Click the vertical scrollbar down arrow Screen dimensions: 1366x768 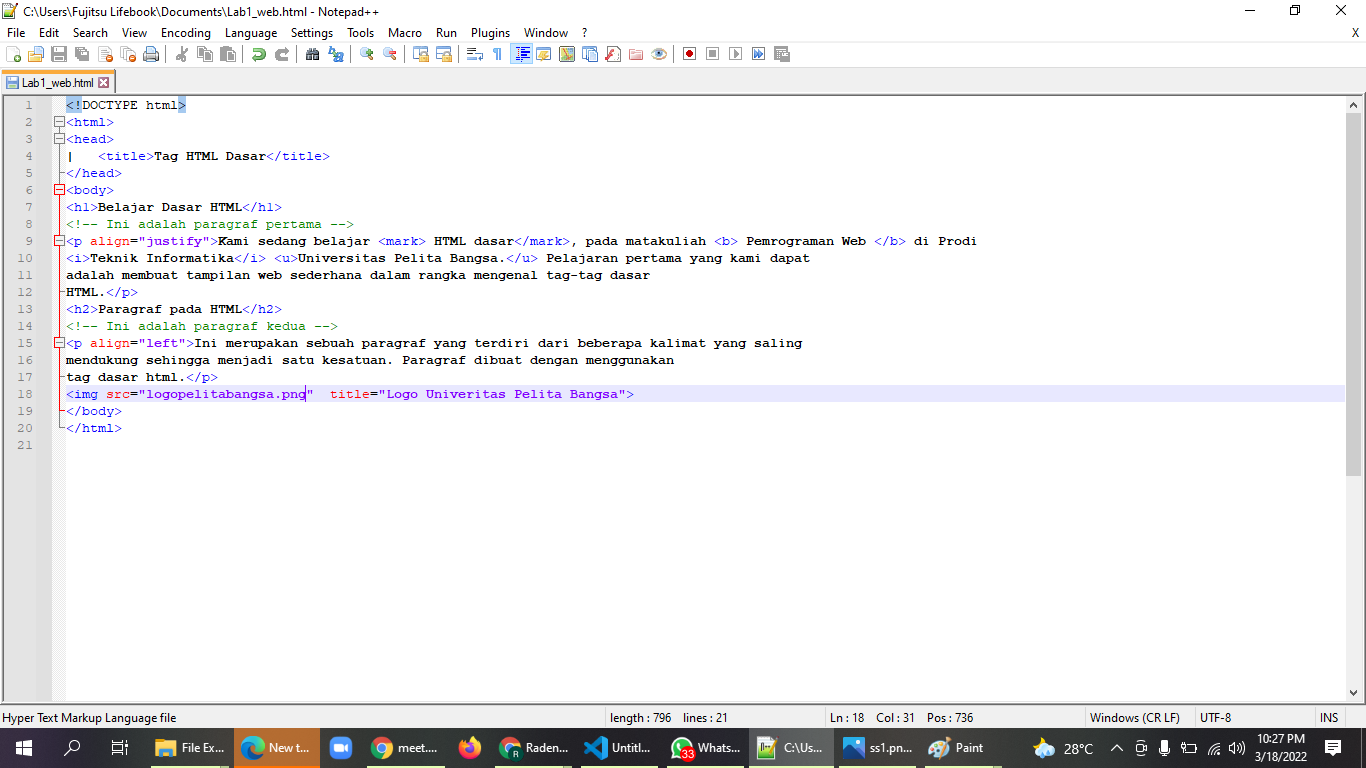pos(1354,692)
